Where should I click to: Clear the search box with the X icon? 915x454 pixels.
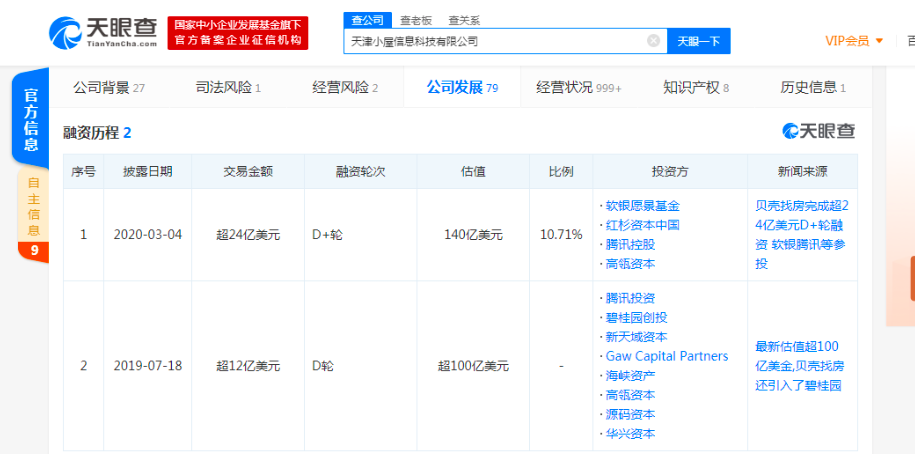tap(654, 41)
